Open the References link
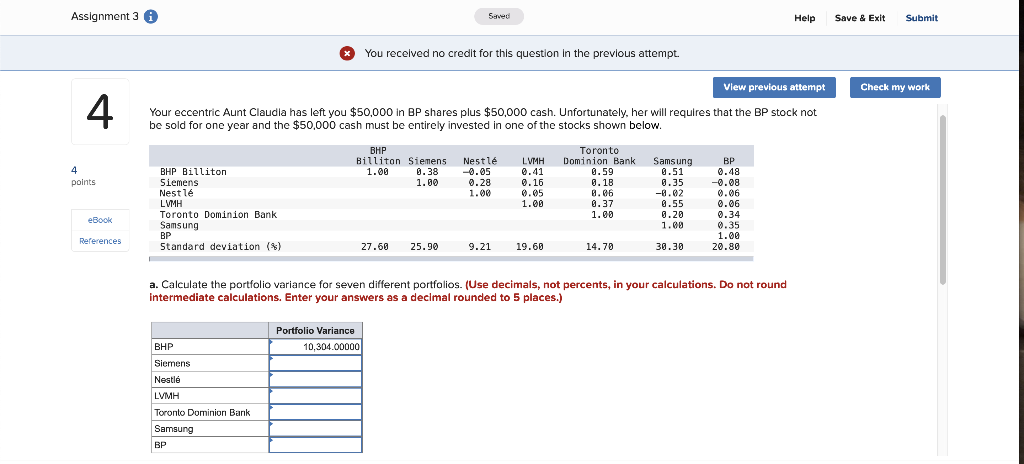The image size is (1024, 464). pyautogui.click(x=100, y=241)
